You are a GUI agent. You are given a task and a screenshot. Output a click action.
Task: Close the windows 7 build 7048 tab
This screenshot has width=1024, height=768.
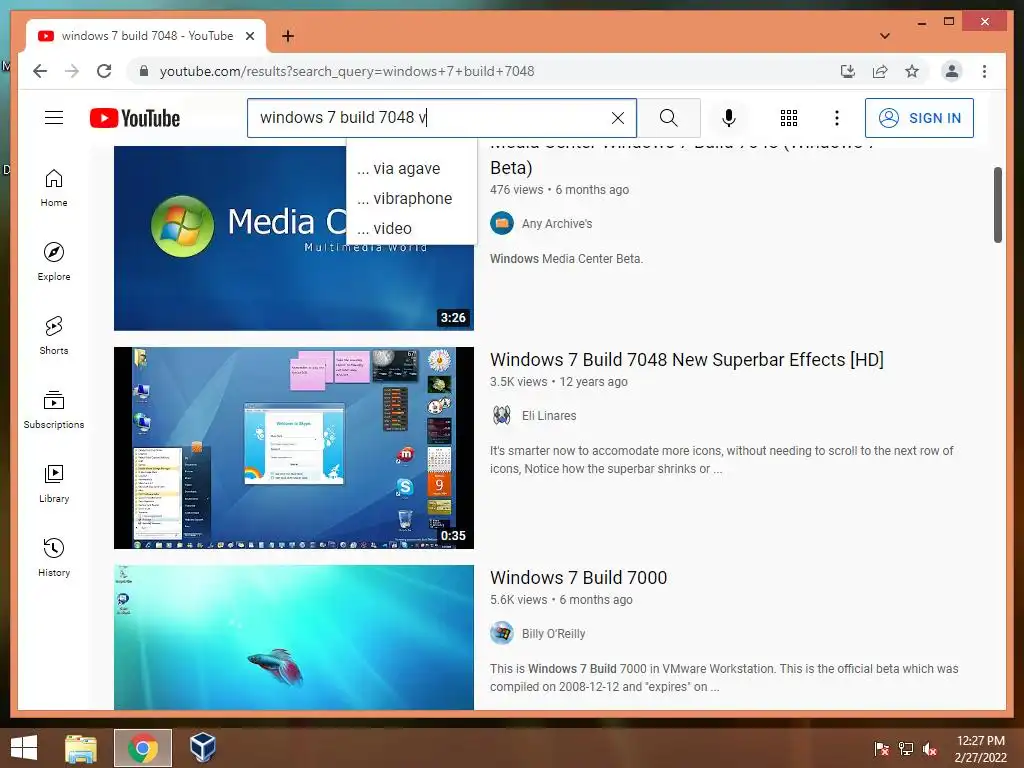tap(250, 36)
